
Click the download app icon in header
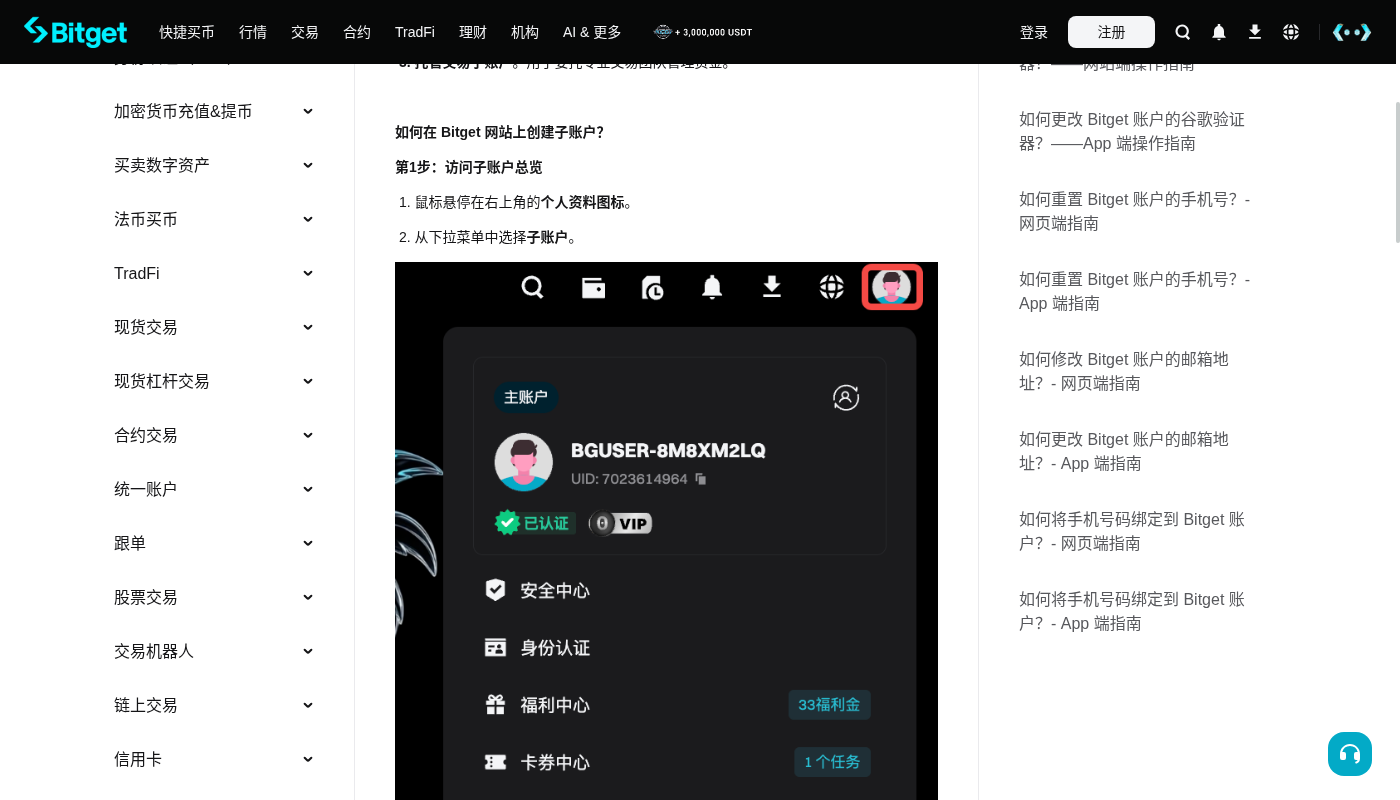tap(1255, 32)
